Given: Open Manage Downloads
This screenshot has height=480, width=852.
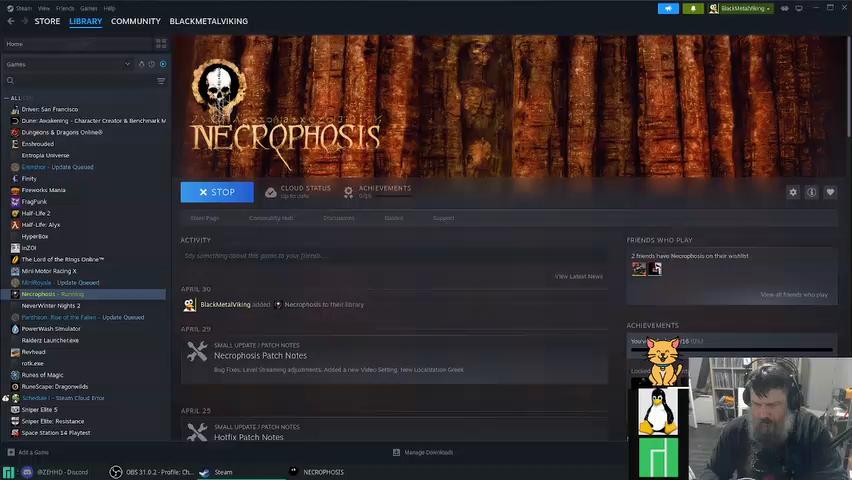Looking at the screenshot, I should point(423,452).
